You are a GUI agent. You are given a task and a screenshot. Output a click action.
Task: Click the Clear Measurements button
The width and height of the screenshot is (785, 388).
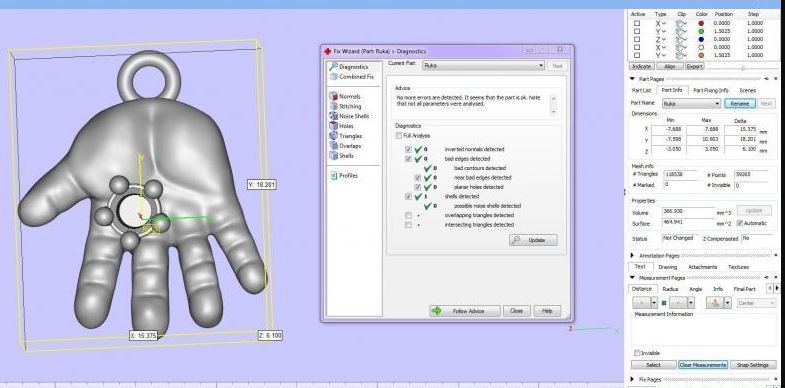tap(703, 365)
